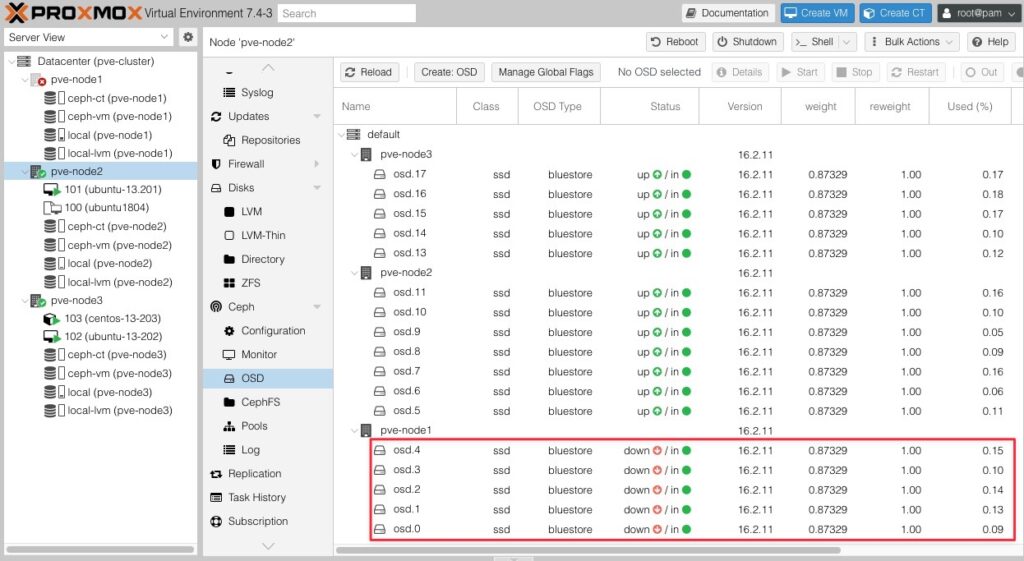
Task: Click the Search input field
Action: click(x=347, y=13)
